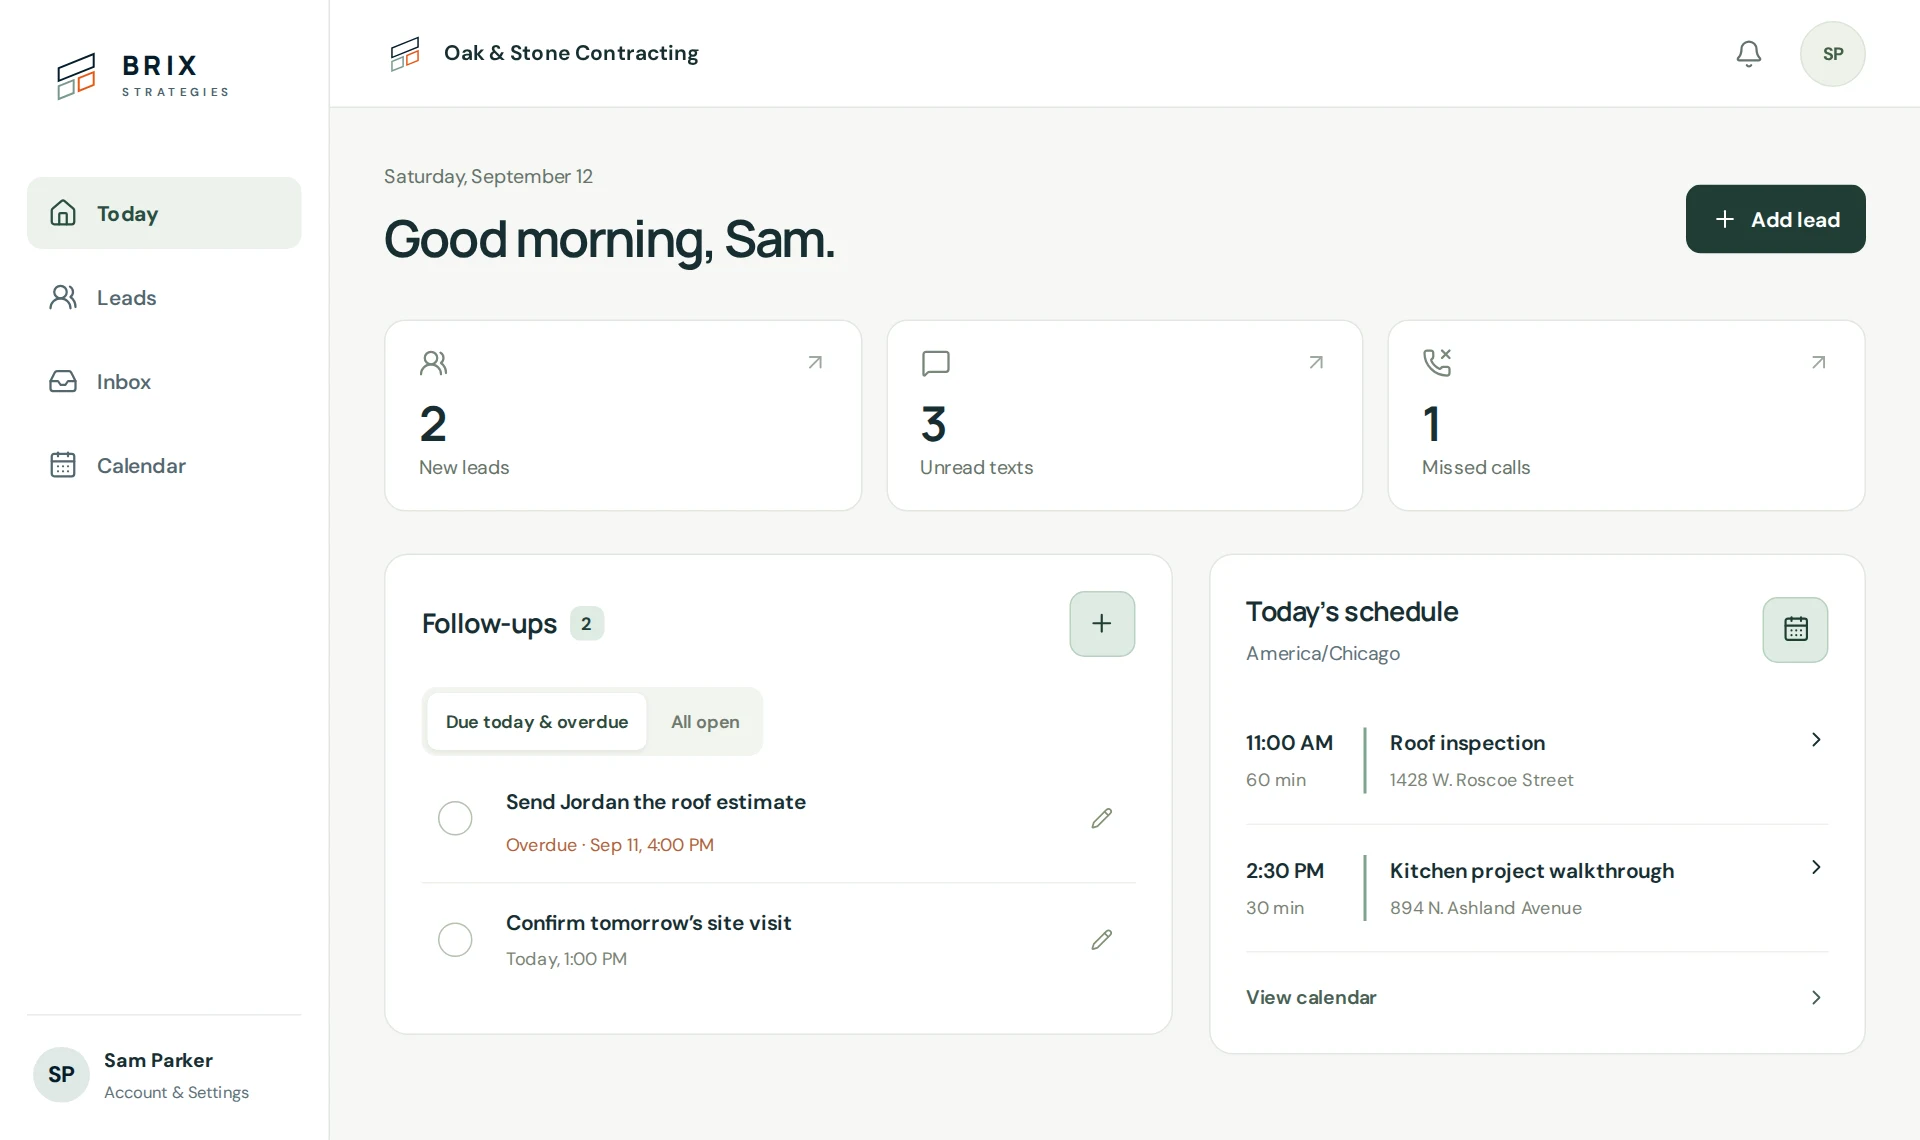Edit the Send Jordan the roof estimate follow-up
The width and height of the screenshot is (1920, 1140).
click(x=1101, y=818)
